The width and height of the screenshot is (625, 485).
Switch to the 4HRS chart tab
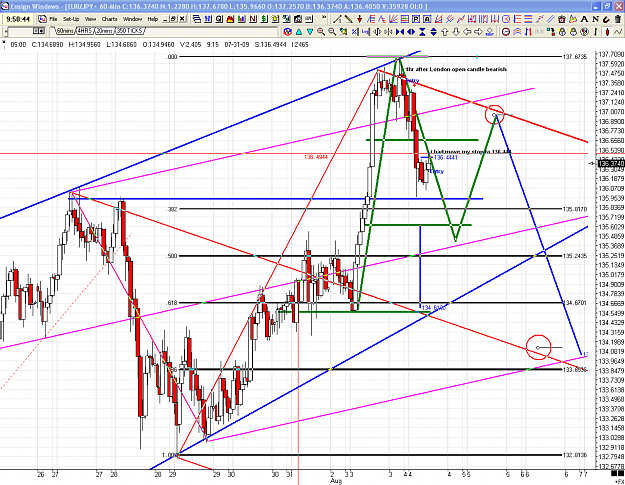coord(84,31)
